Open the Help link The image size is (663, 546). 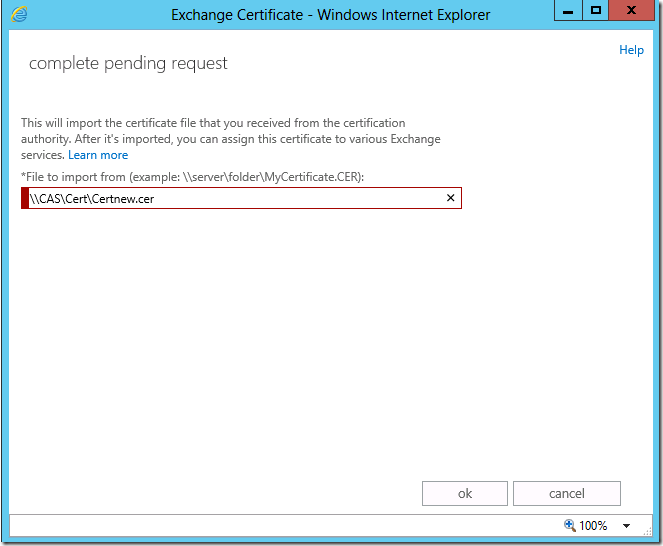631,50
